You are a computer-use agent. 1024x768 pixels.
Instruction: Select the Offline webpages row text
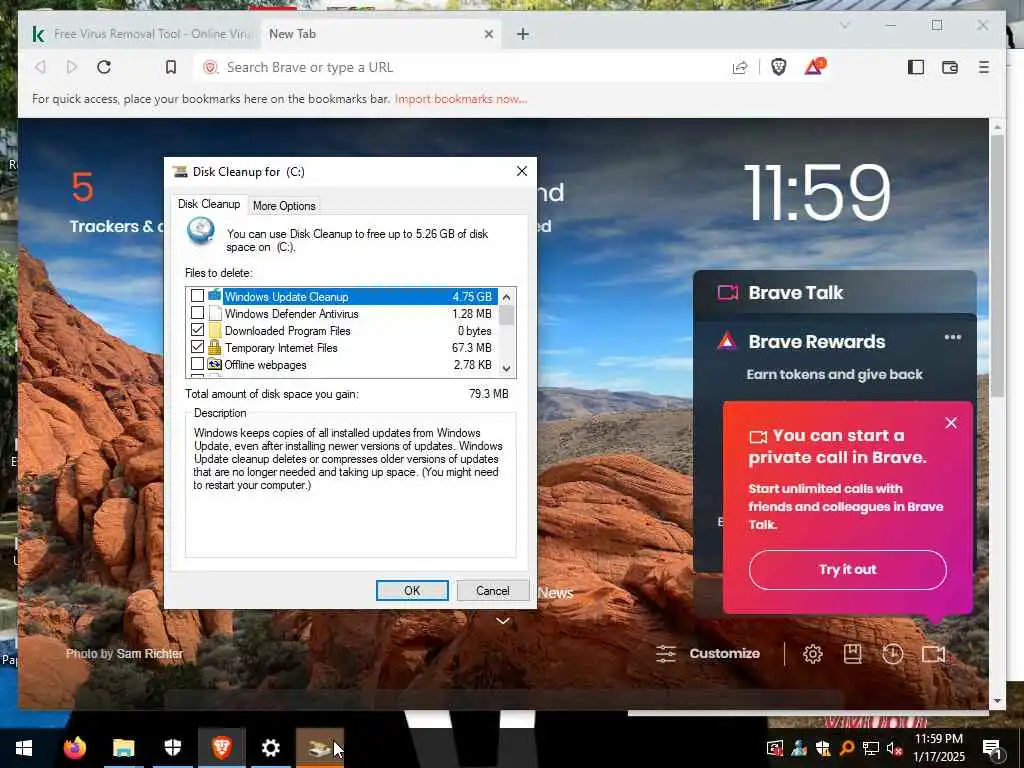pos(265,364)
